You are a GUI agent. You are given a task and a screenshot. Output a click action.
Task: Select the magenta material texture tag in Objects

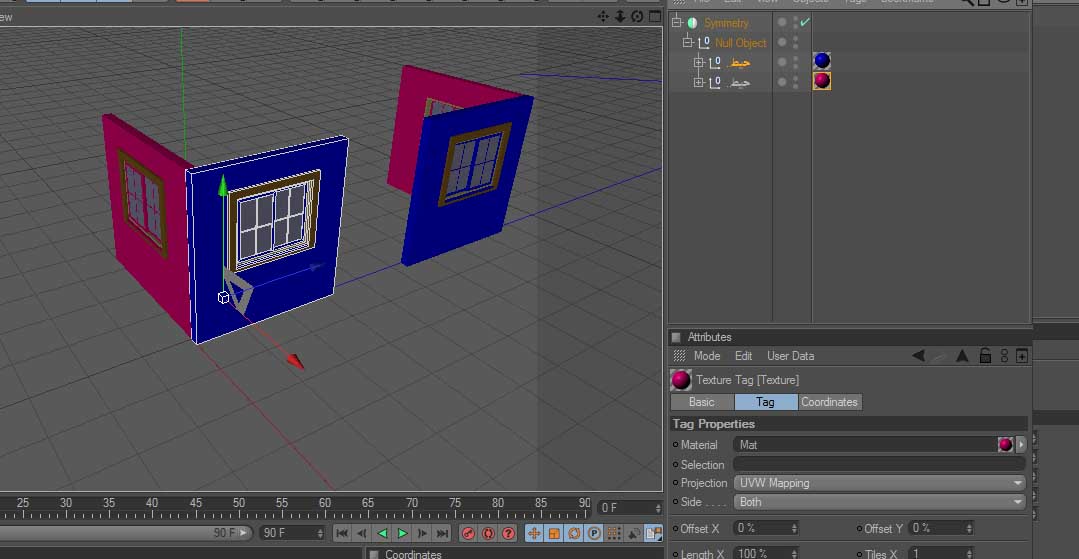[822, 81]
